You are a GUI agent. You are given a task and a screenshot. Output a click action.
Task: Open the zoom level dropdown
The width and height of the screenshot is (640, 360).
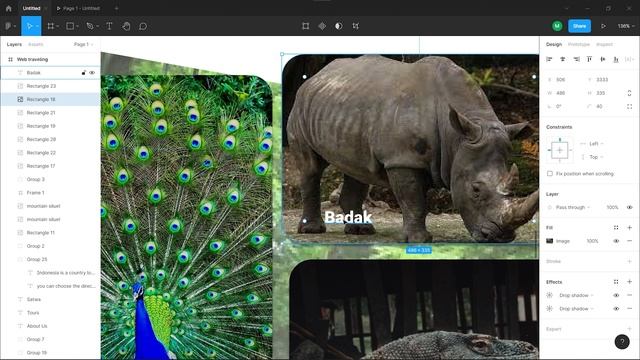tap(626, 26)
